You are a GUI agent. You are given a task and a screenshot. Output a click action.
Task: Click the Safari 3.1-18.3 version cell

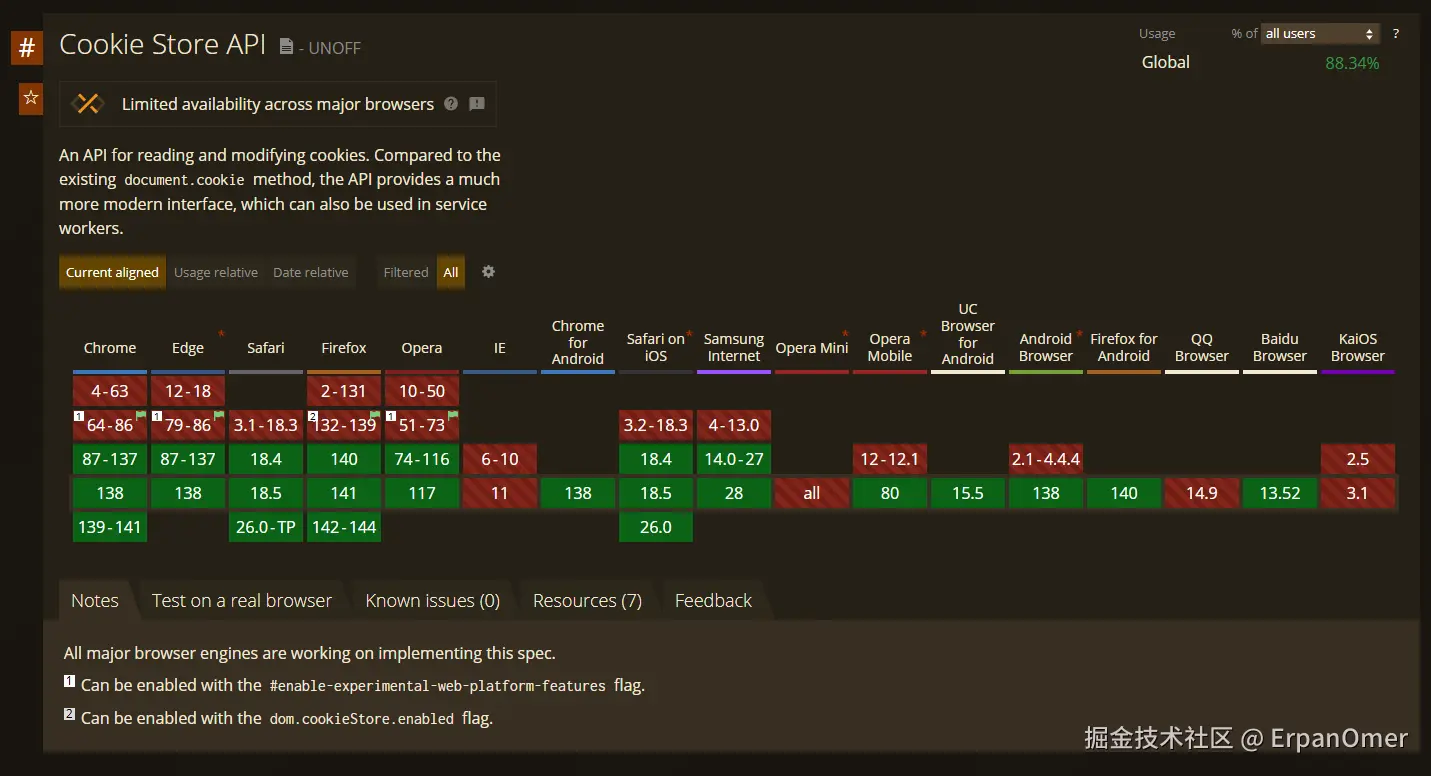266,425
